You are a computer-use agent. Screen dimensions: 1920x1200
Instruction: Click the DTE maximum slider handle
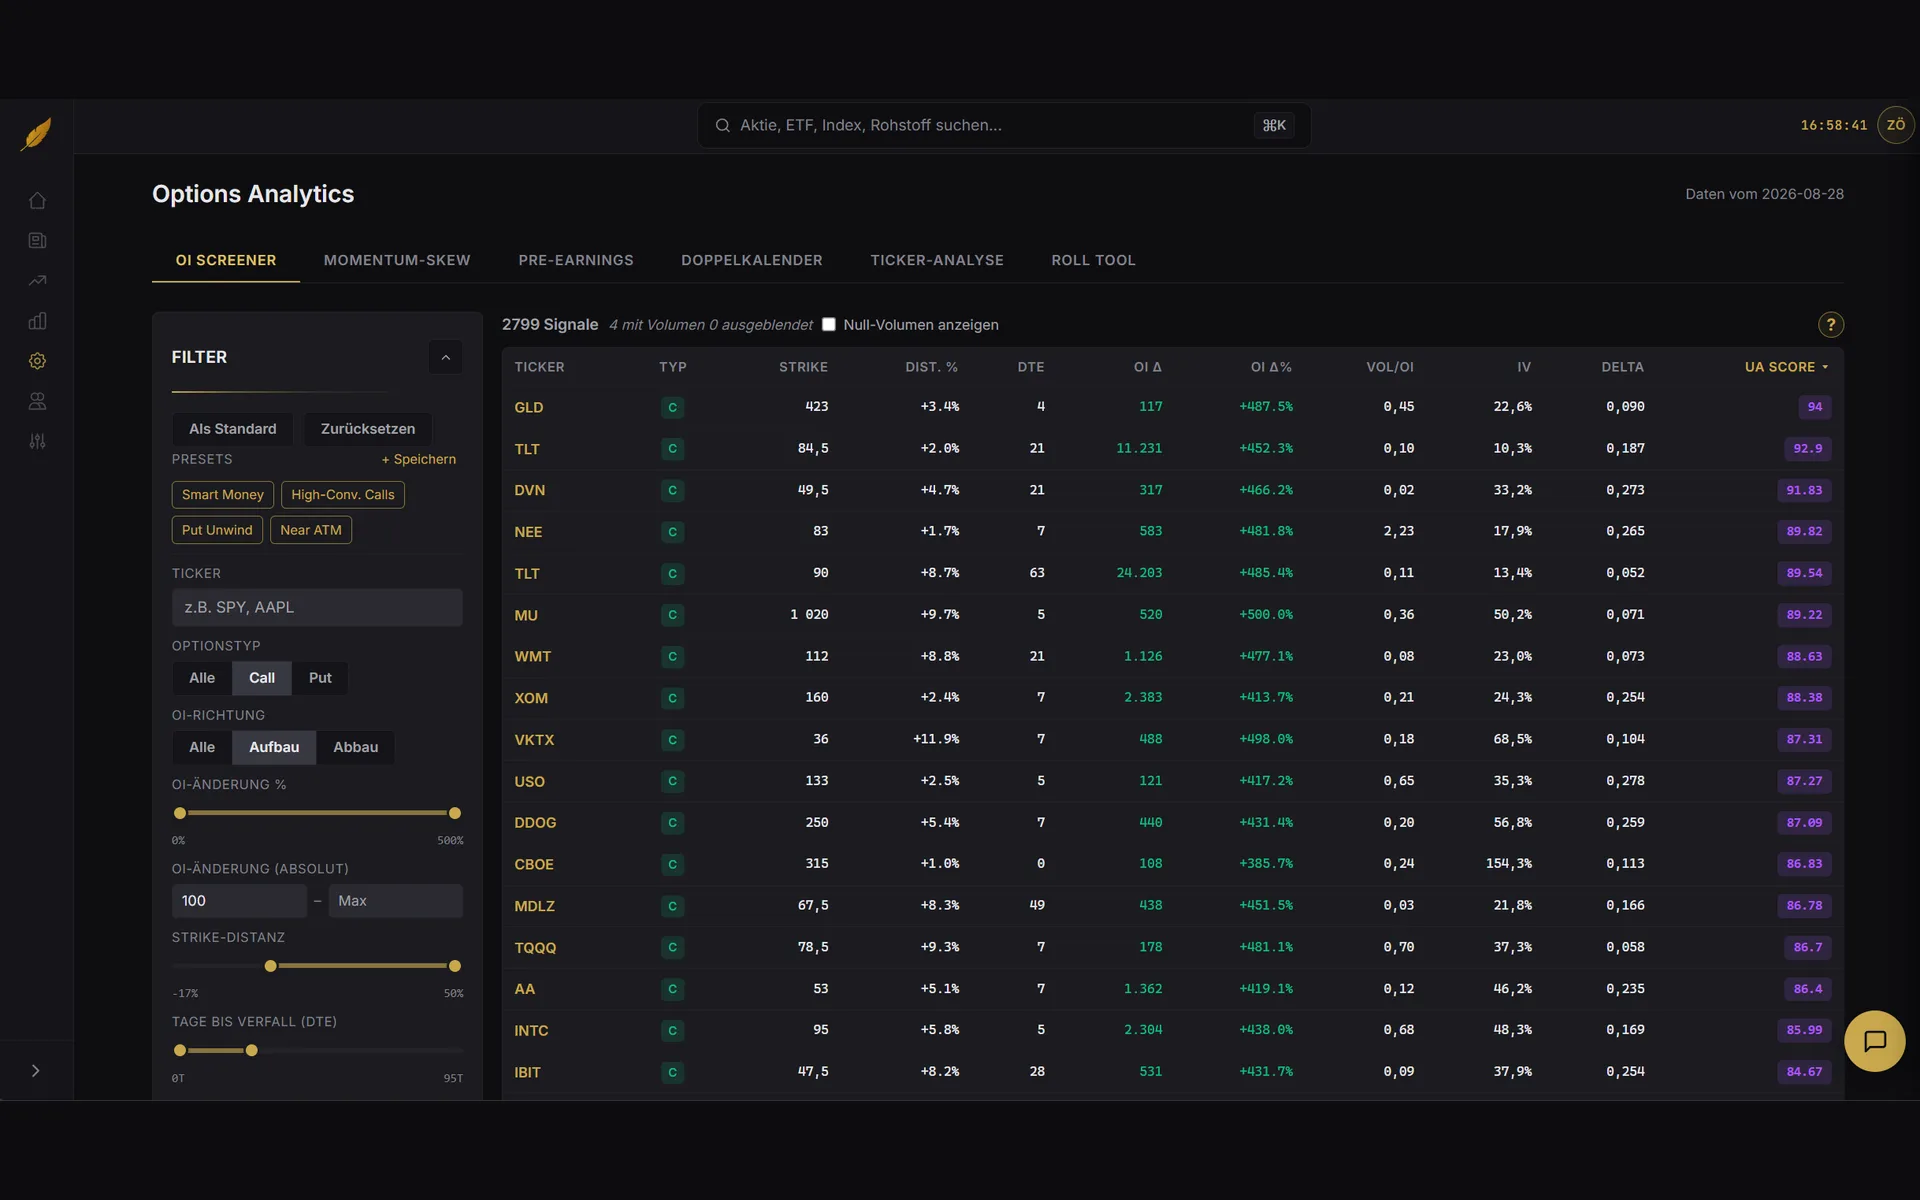pyautogui.click(x=252, y=1051)
